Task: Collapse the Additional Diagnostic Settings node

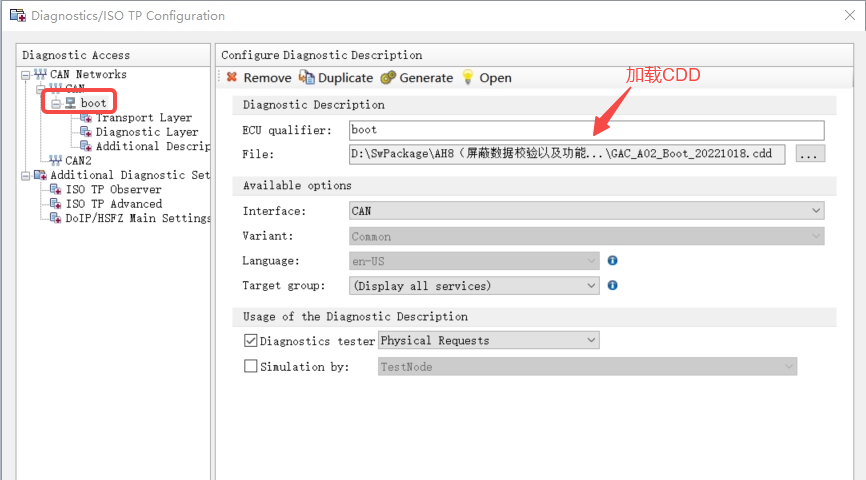Action: tap(25, 176)
